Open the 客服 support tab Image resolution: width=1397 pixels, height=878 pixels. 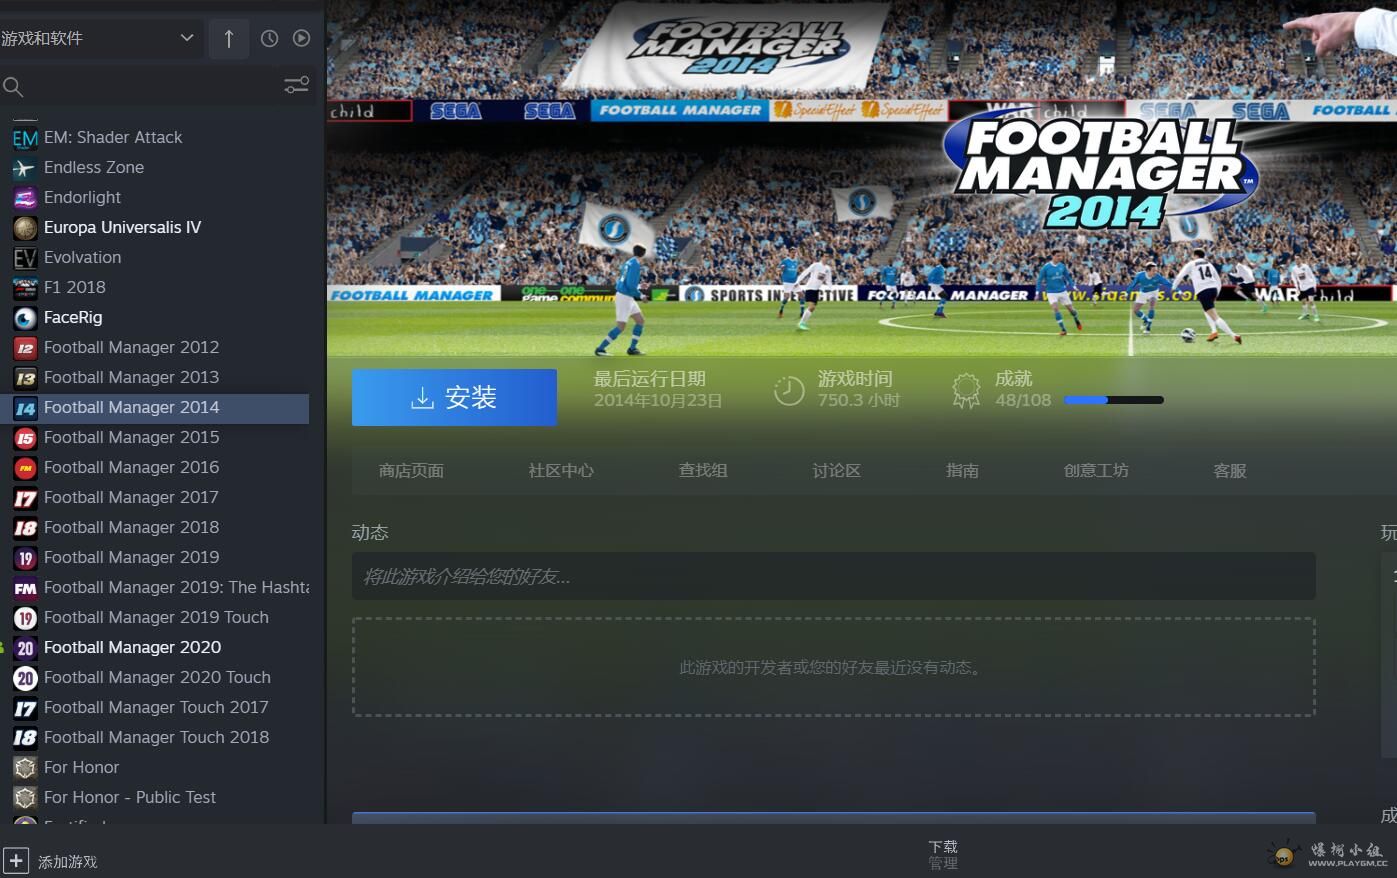1230,471
